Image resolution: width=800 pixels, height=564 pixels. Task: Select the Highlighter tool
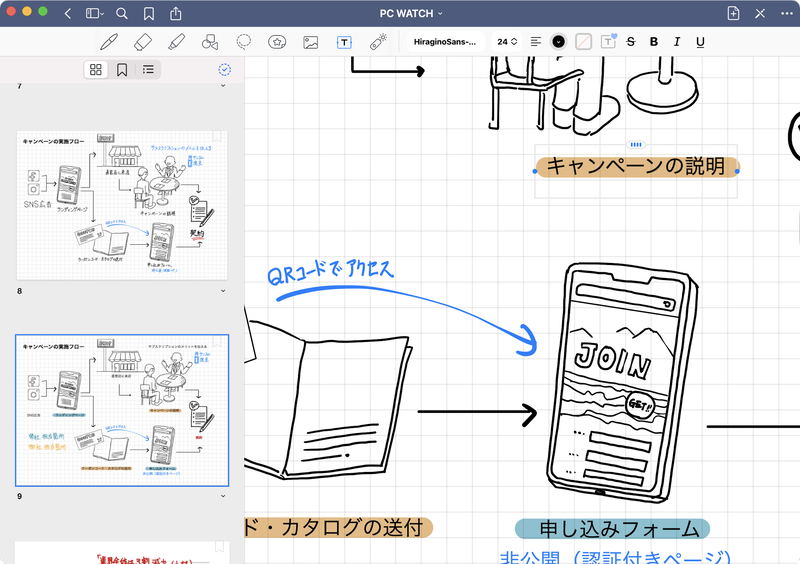click(x=177, y=42)
